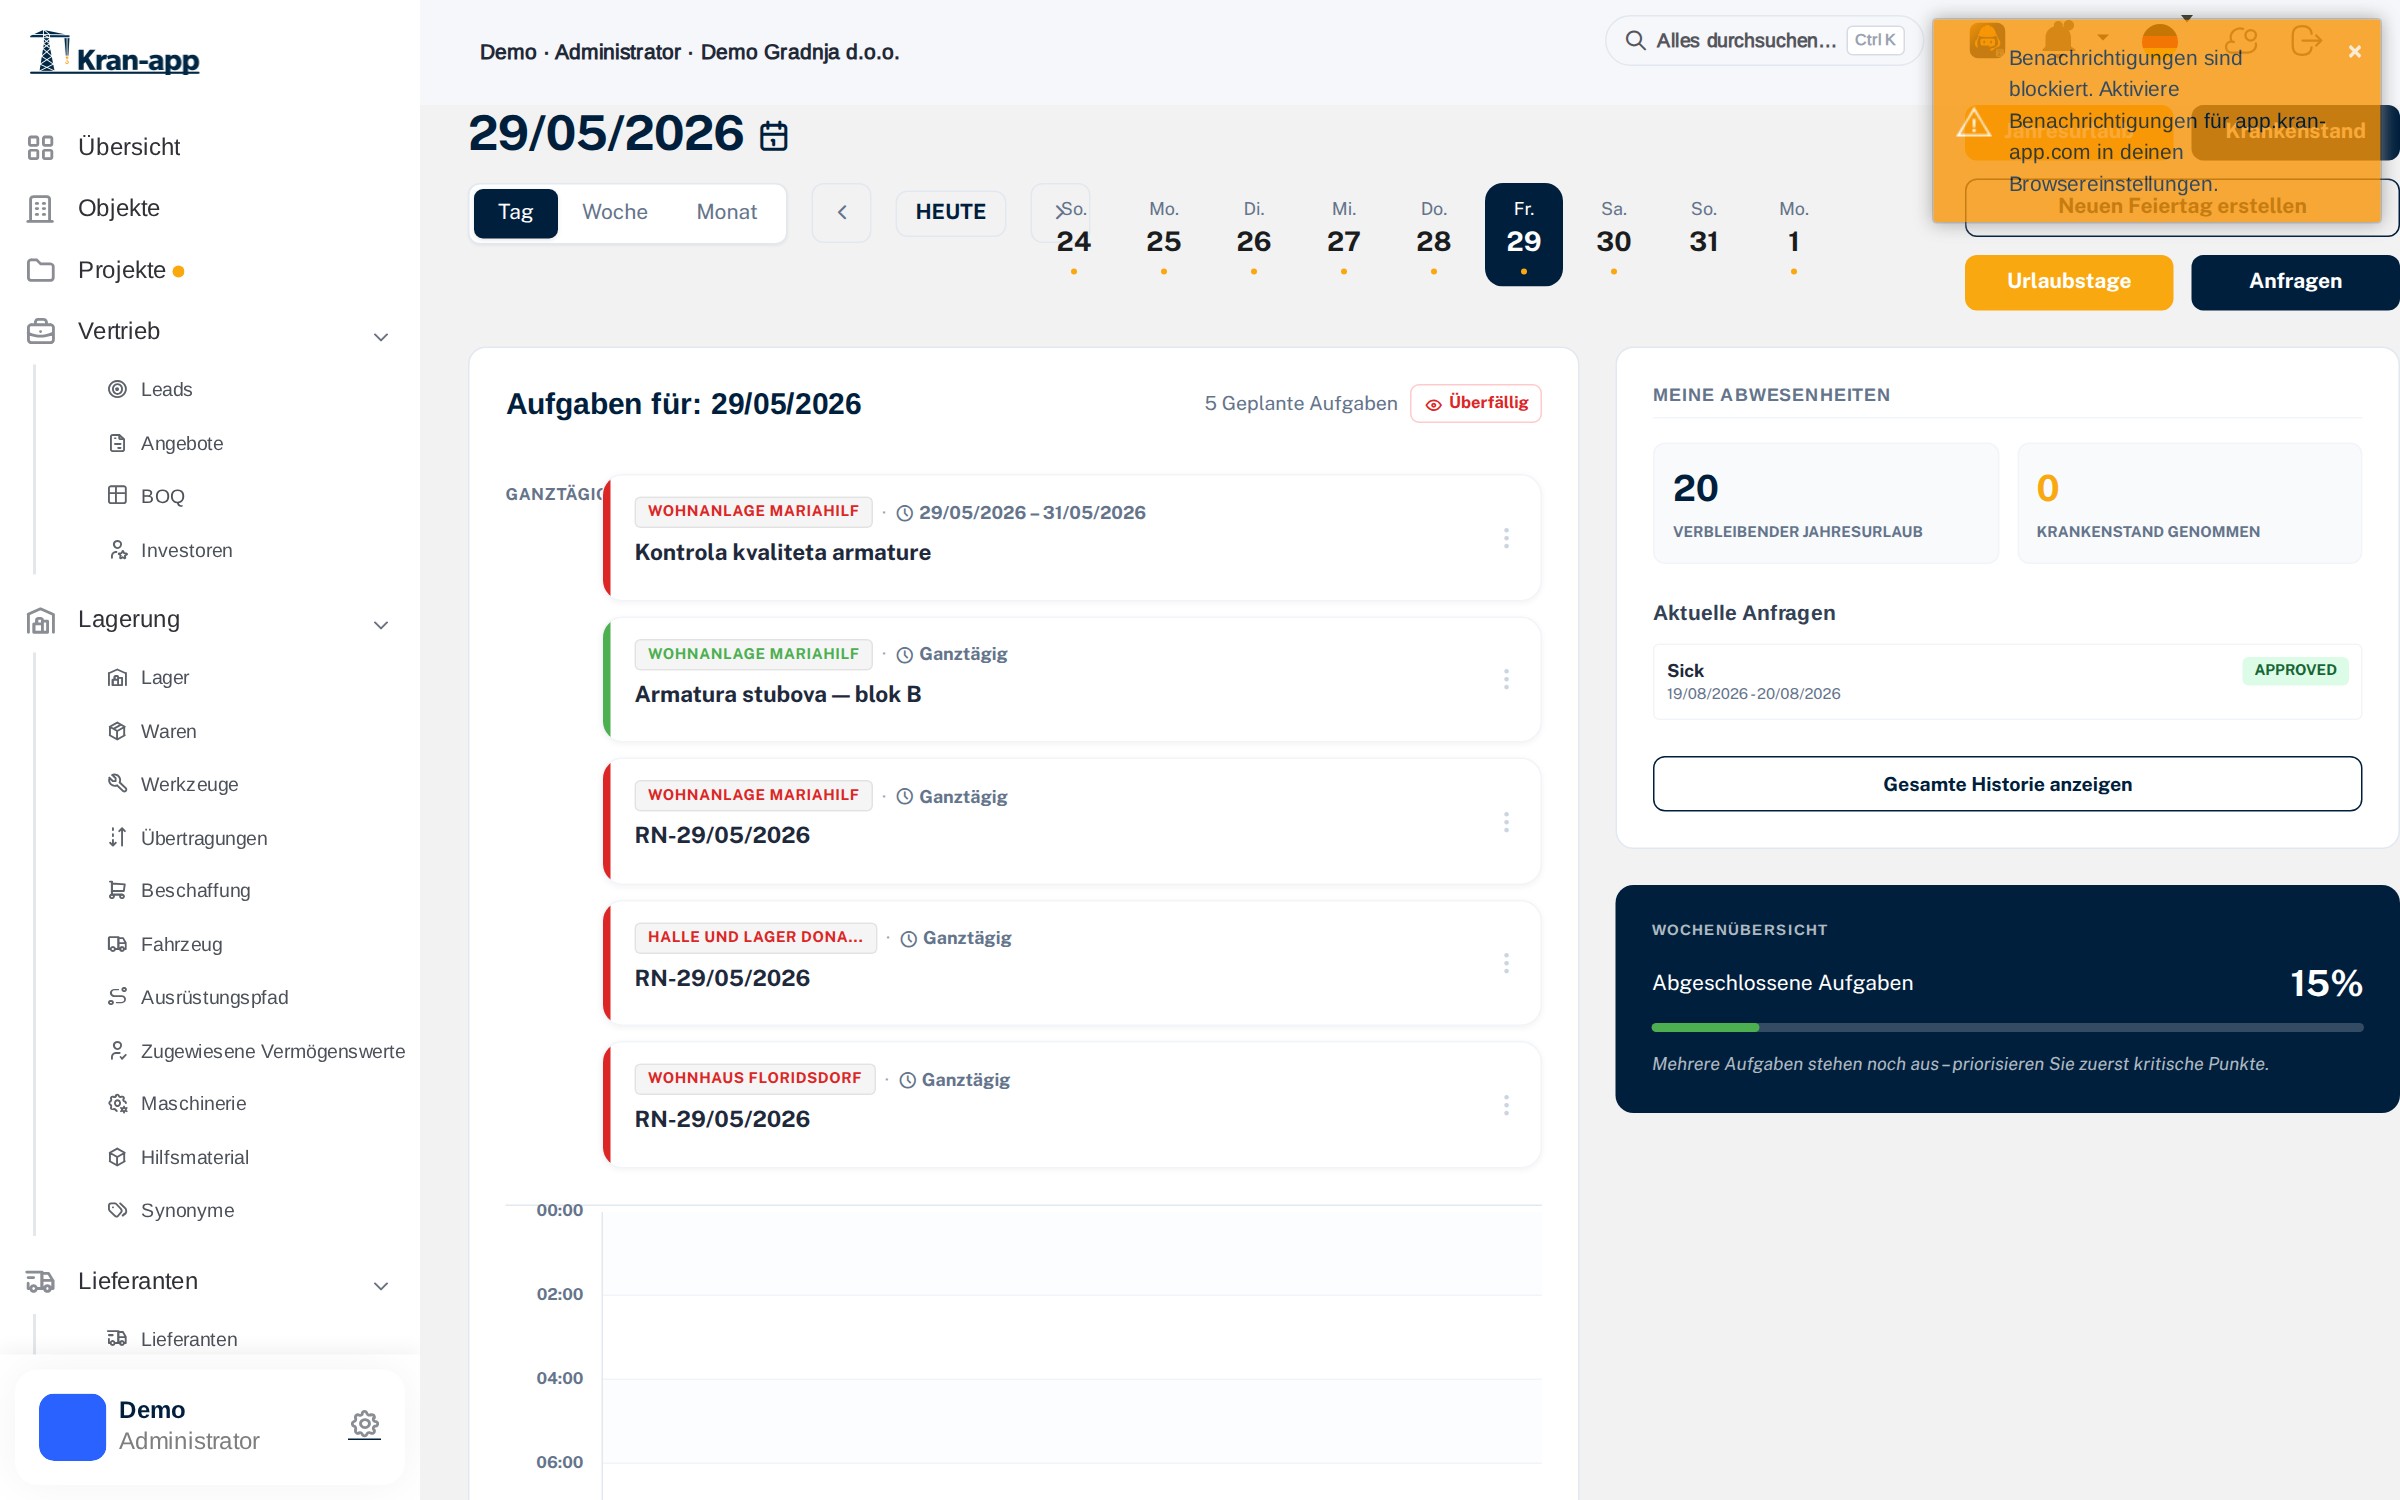This screenshot has width=2400, height=1500.
Task: Open Investoren person icon in sidebar
Action: (117, 550)
